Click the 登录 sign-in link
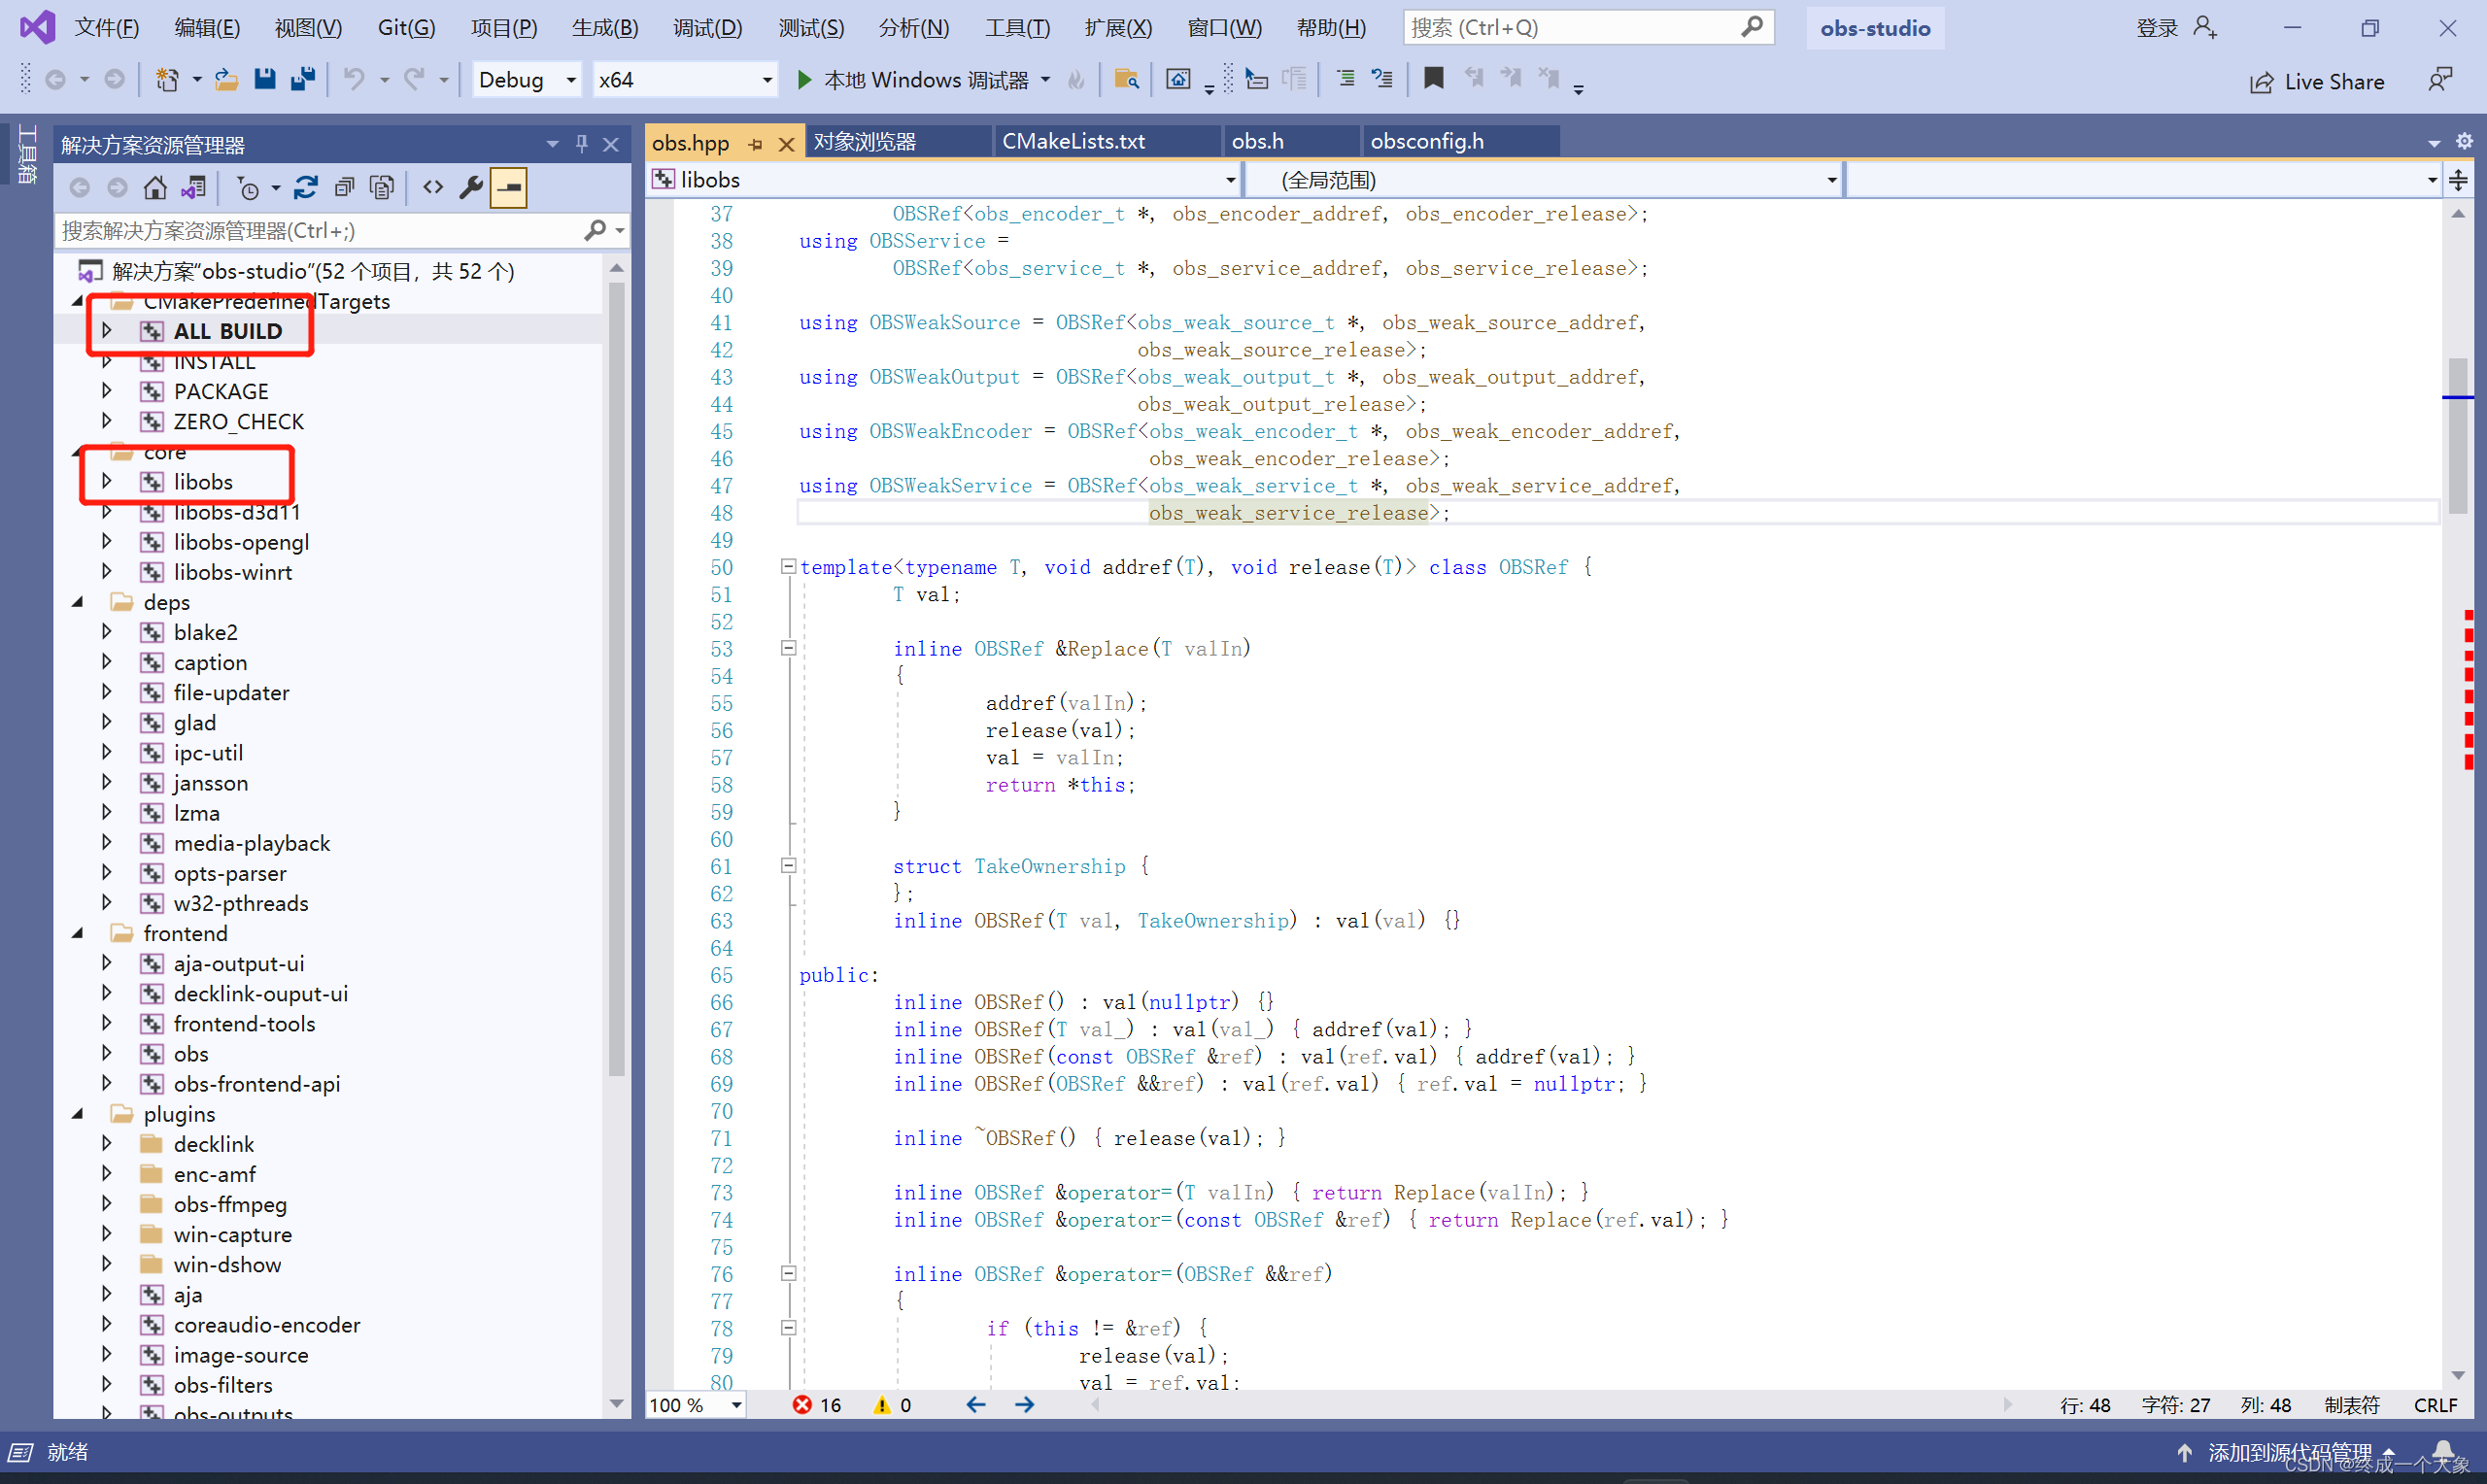The image size is (2487, 1484). click(2156, 28)
